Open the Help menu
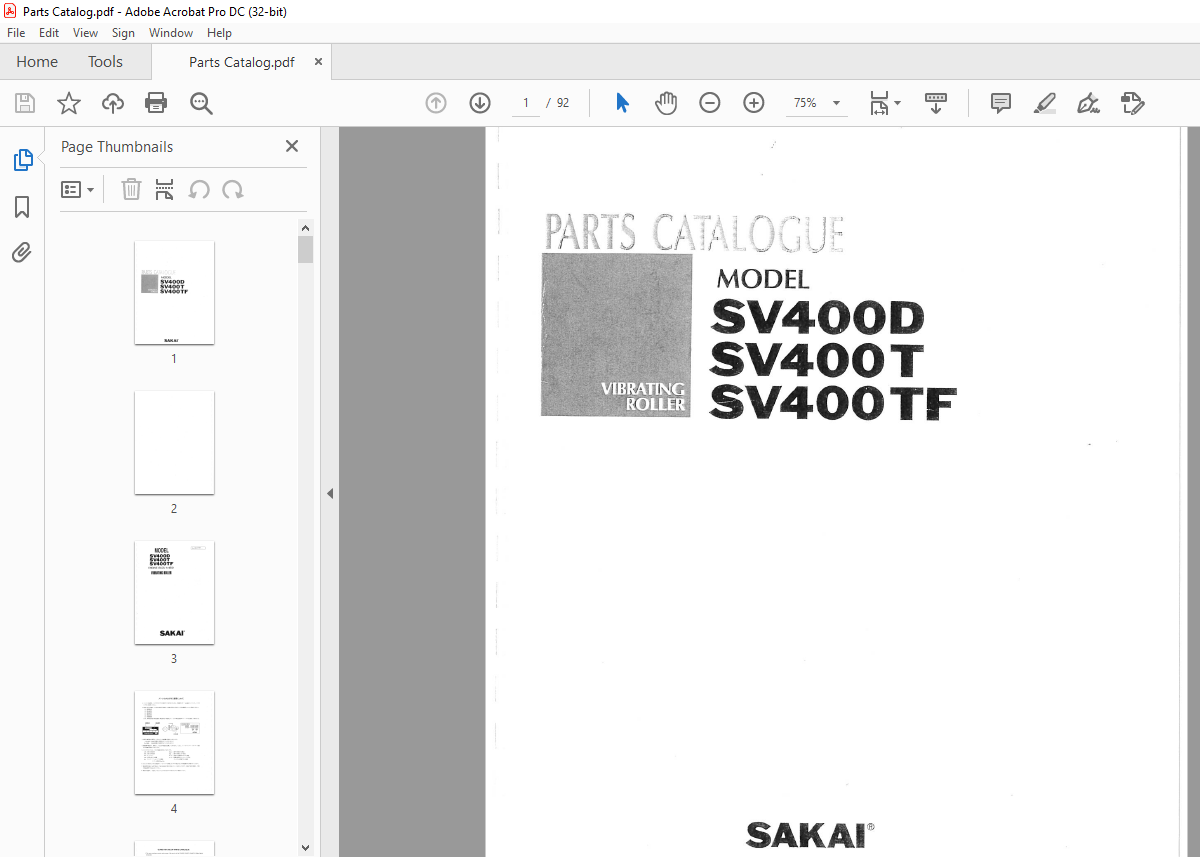The image size is (1200, 857). tap(219, 33)
